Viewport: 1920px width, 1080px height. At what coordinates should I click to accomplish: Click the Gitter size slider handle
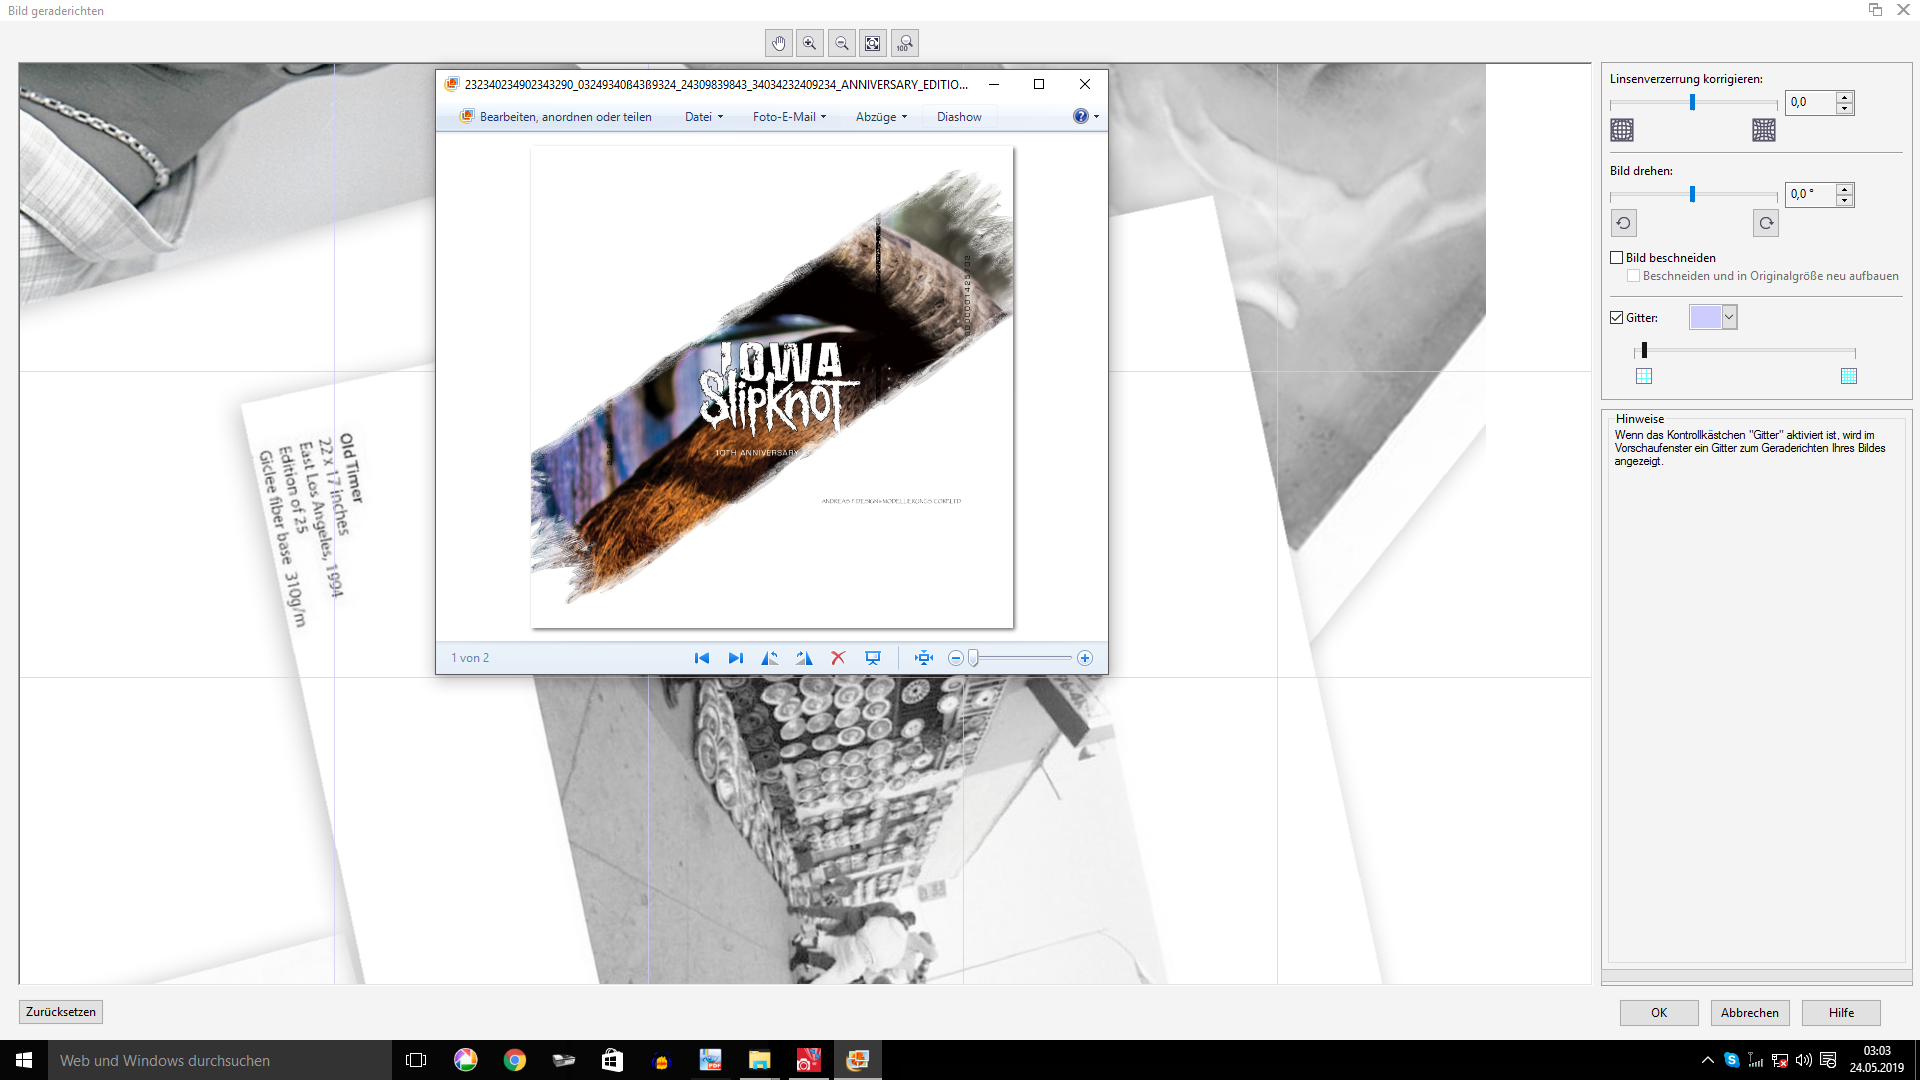tap(1644, 350)
